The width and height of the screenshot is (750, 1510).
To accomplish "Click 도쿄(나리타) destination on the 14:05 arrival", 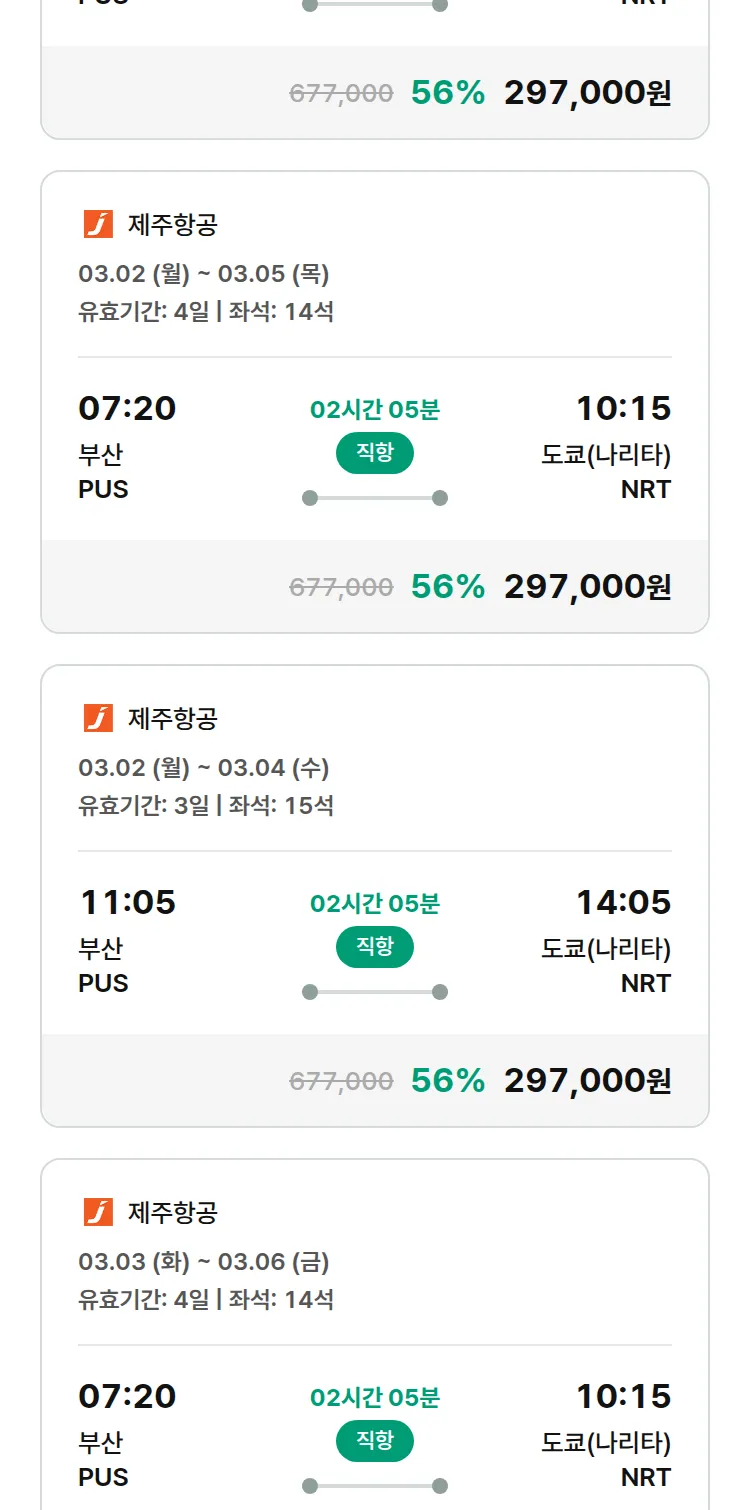I will 606,949.
